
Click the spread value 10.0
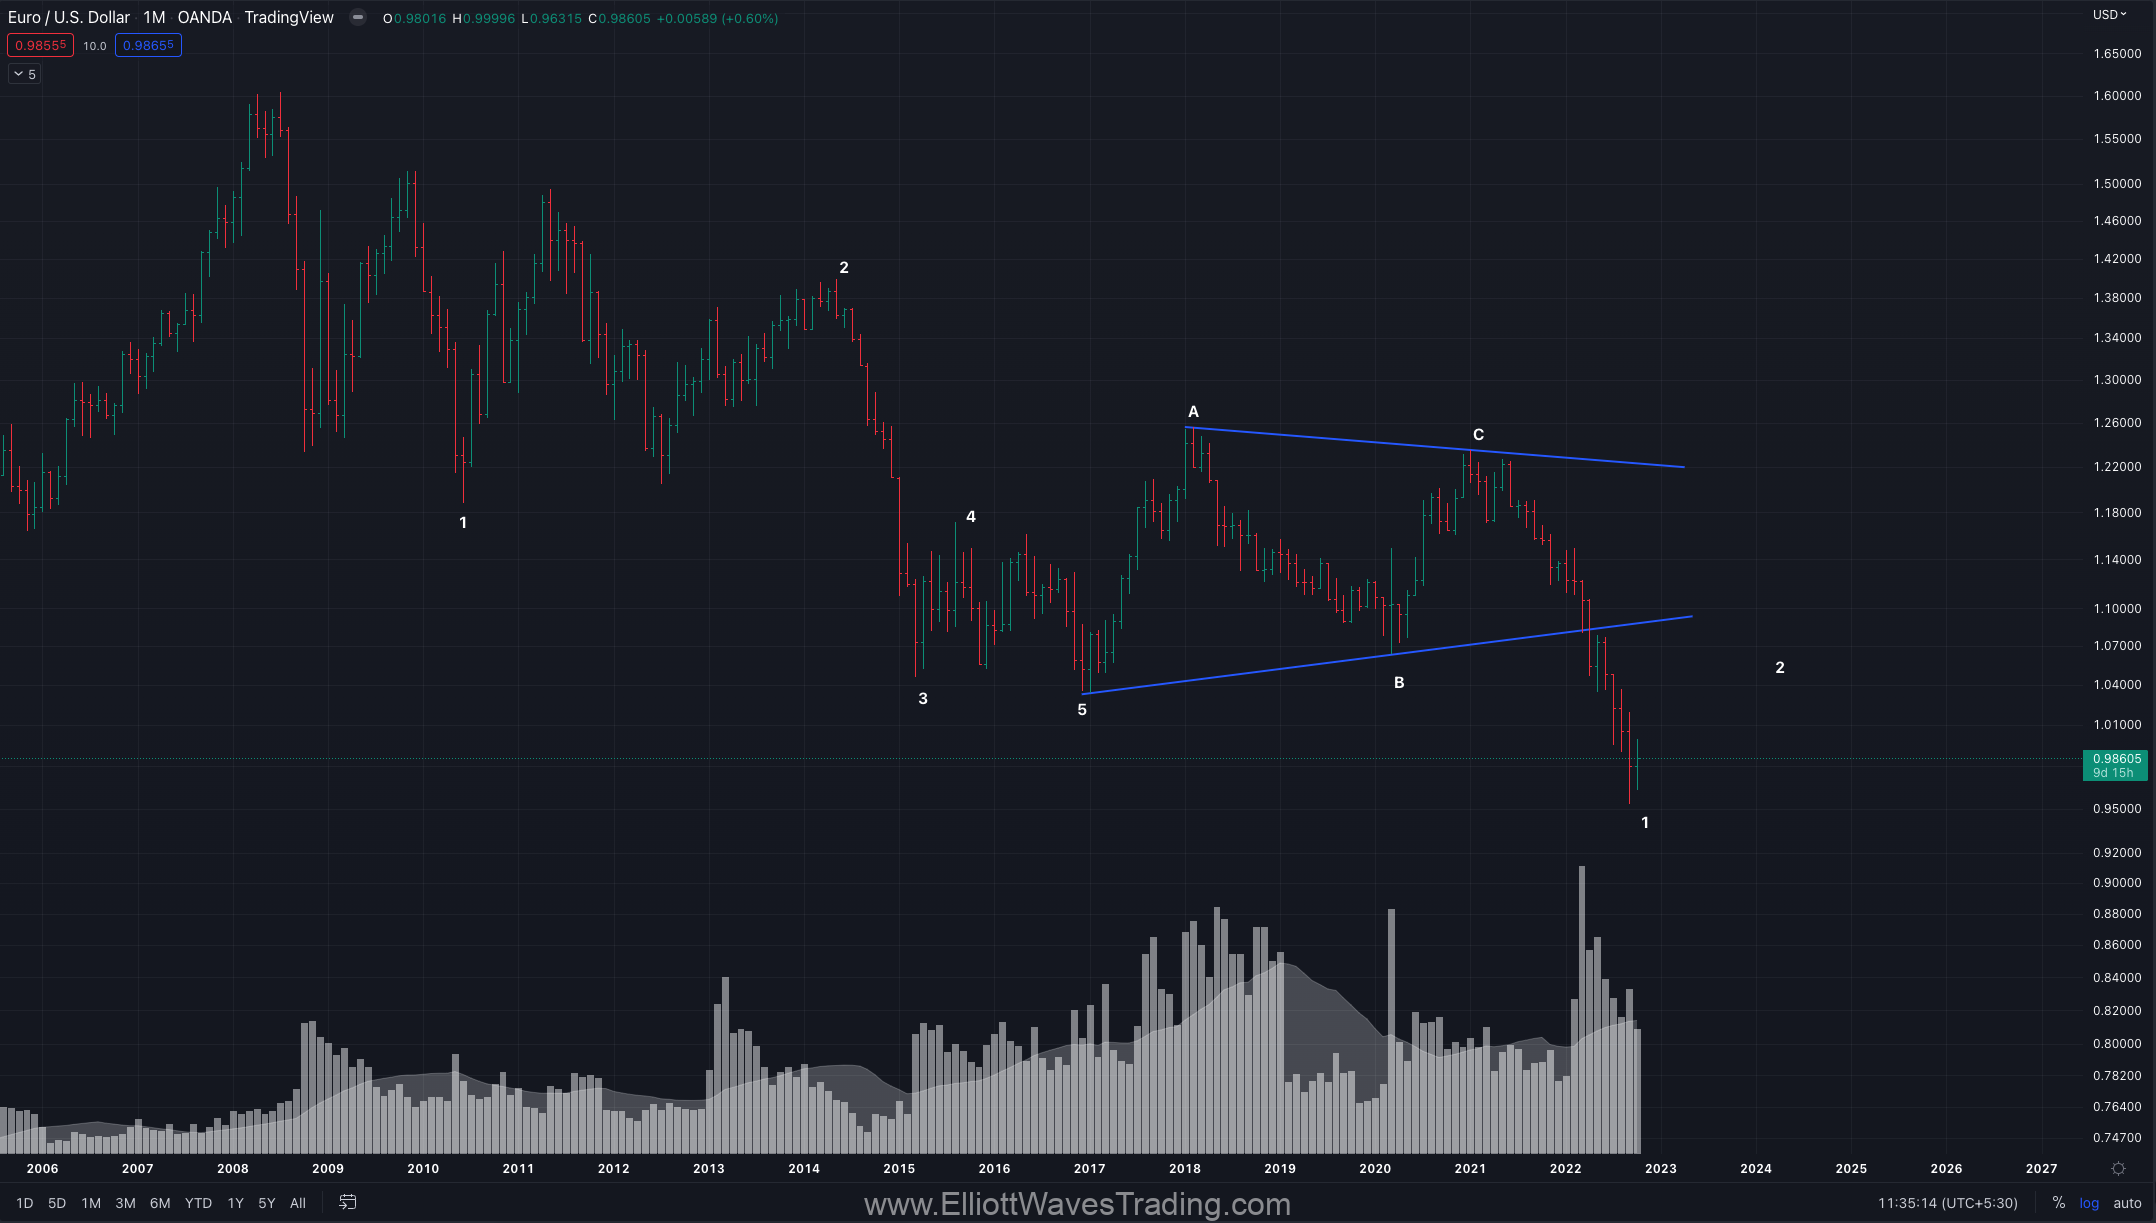point(94,46)
